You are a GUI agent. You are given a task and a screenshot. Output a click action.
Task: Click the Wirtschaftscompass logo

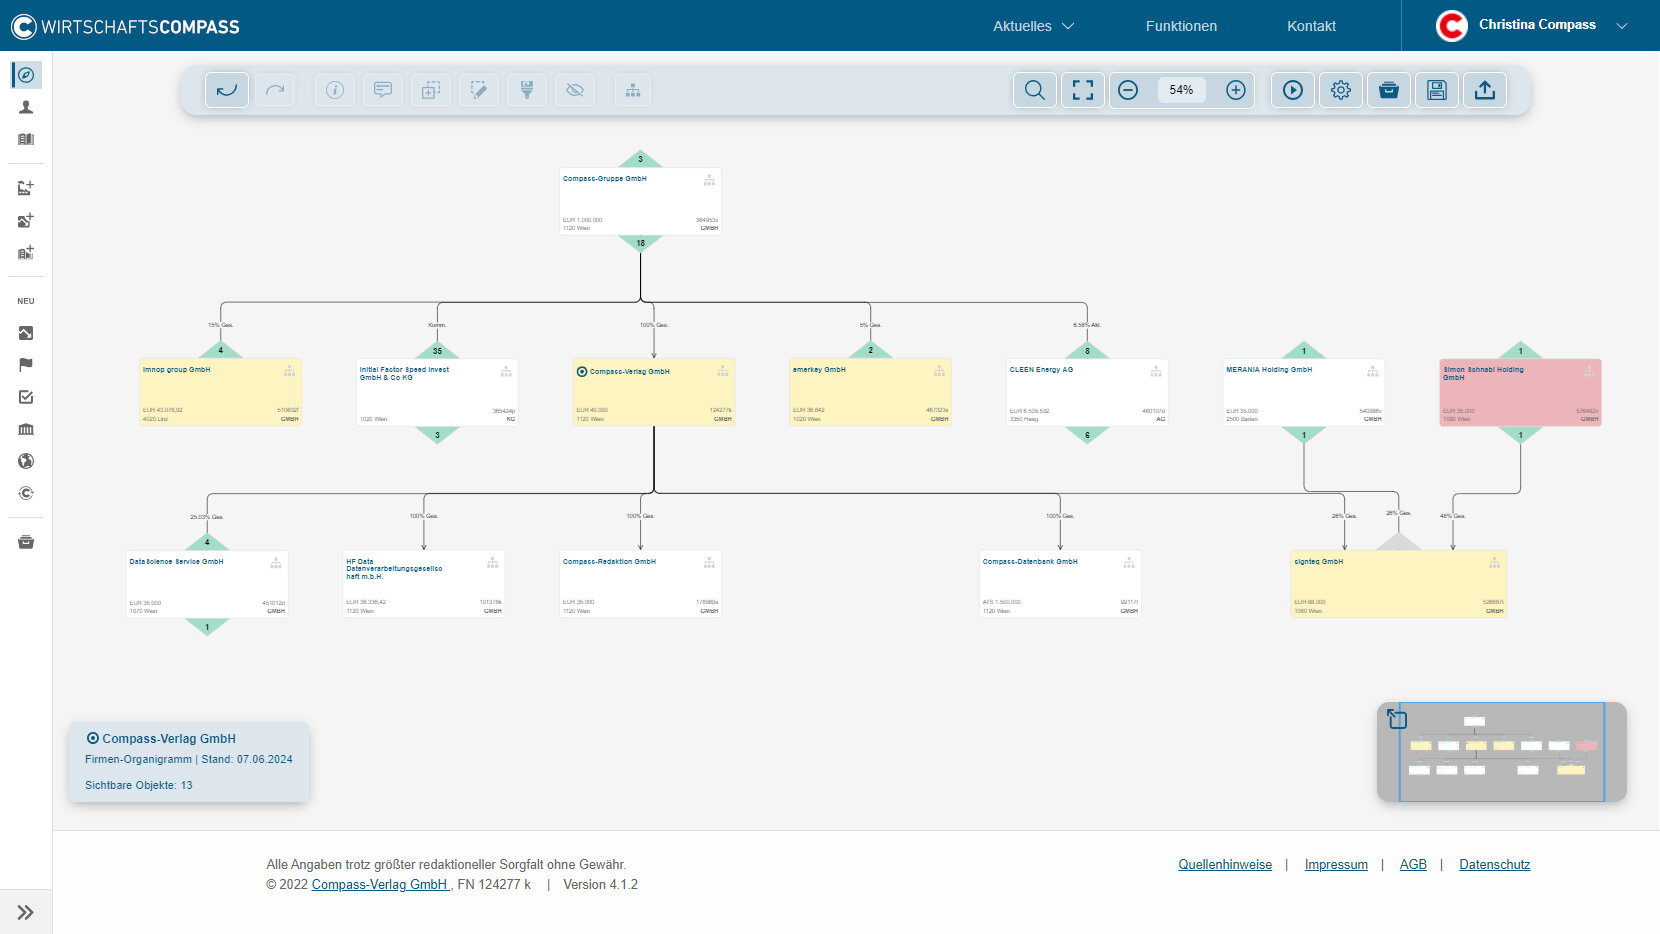pos(125,26)
